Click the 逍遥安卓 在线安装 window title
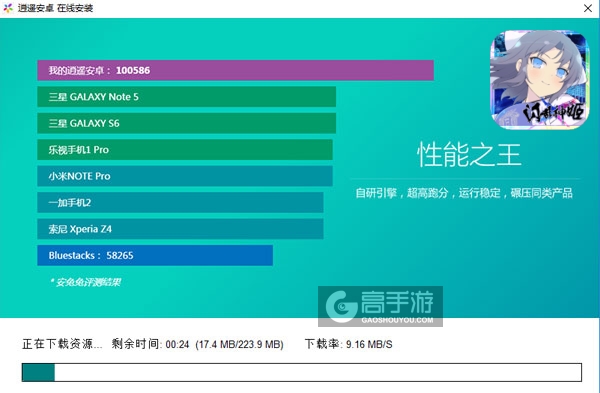 [55, 8]
